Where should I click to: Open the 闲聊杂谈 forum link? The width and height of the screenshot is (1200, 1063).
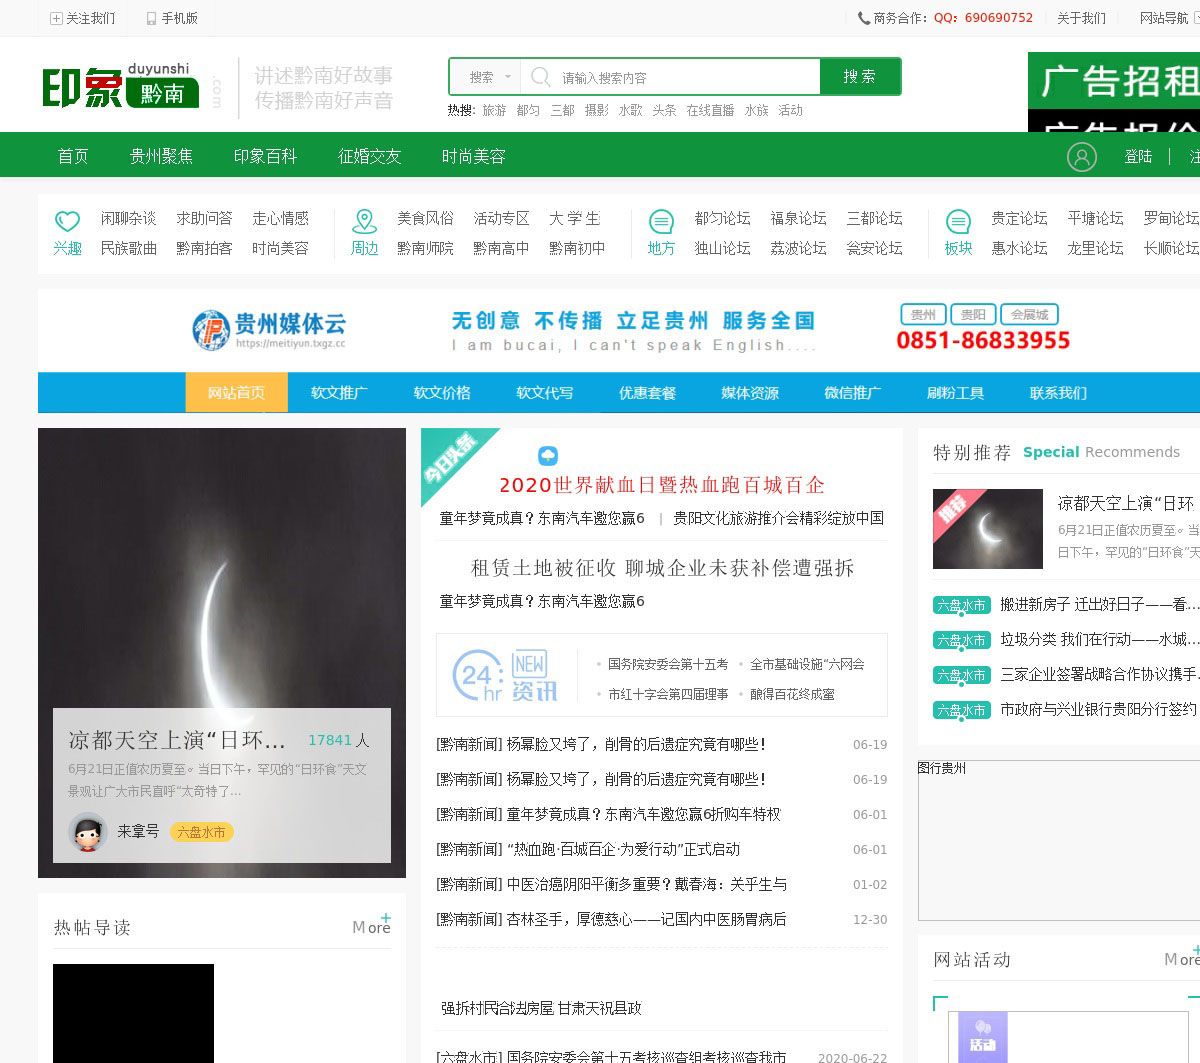click(128, 218)
